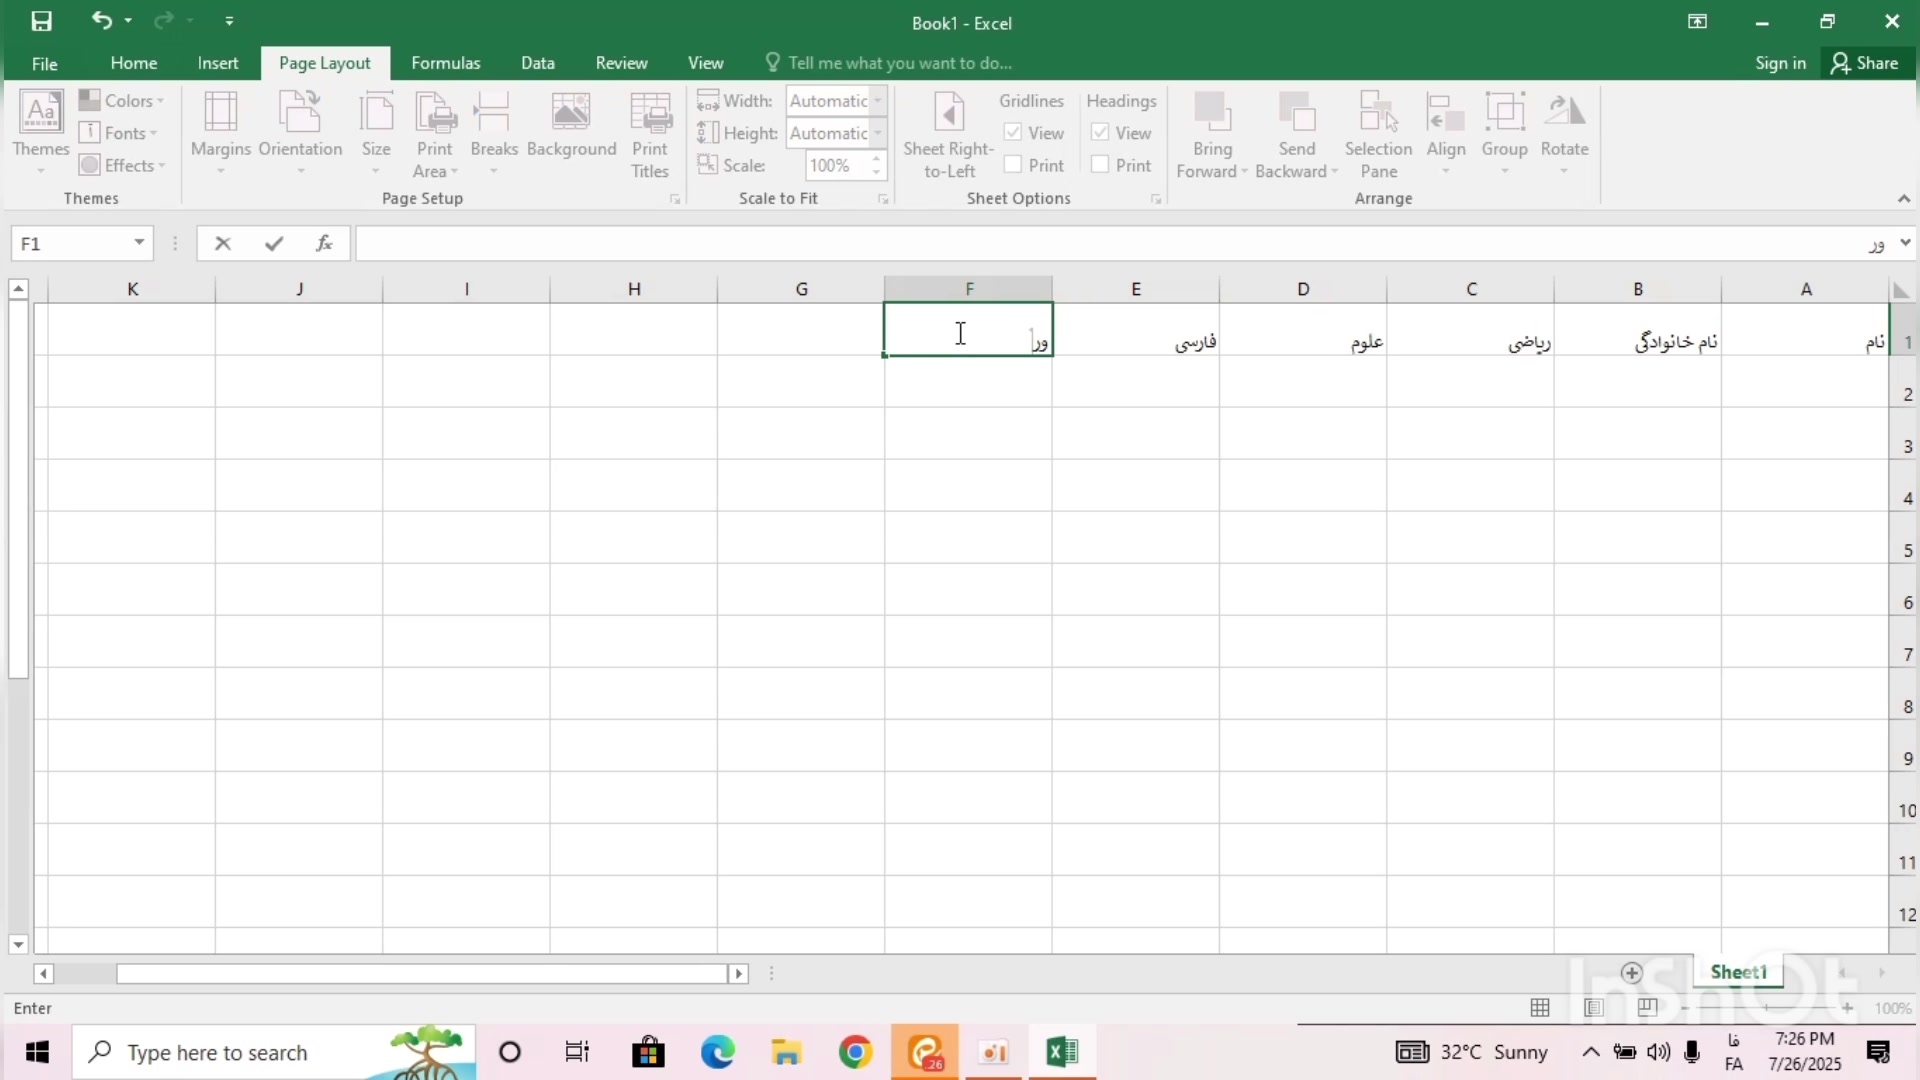This screenshot has height=1080, width=1920.
Task: Confirm entry with the checkmark icon
Action: click(x=274, y=243)
